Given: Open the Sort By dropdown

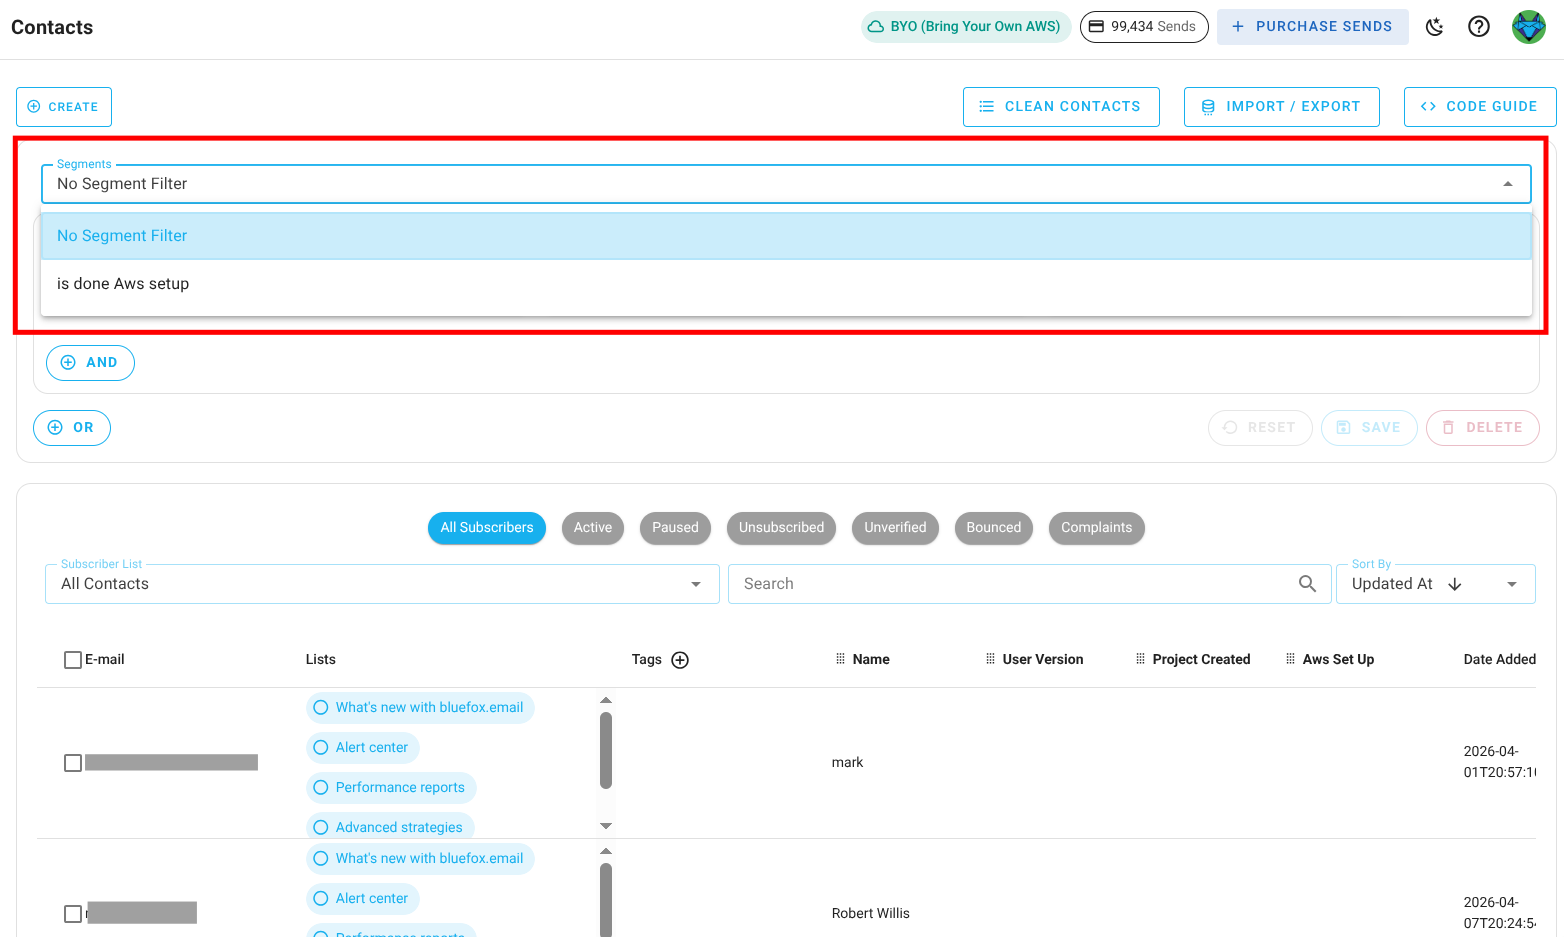Looking at the screenshot, I should [1512, 583].
